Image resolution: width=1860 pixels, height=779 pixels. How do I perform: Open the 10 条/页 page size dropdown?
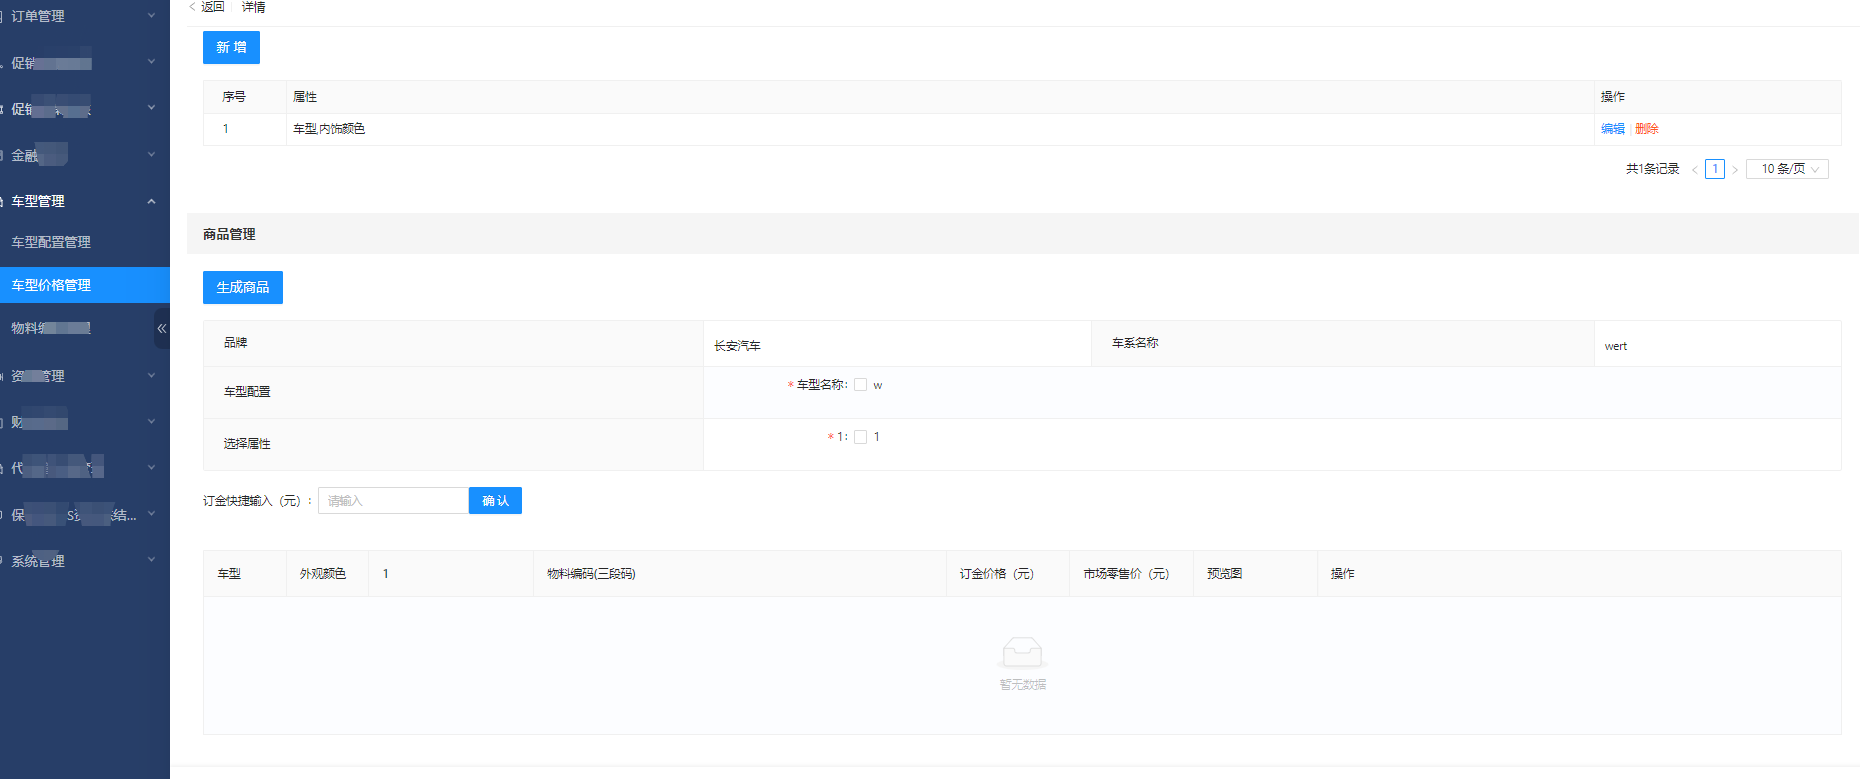click(1788, 169)
